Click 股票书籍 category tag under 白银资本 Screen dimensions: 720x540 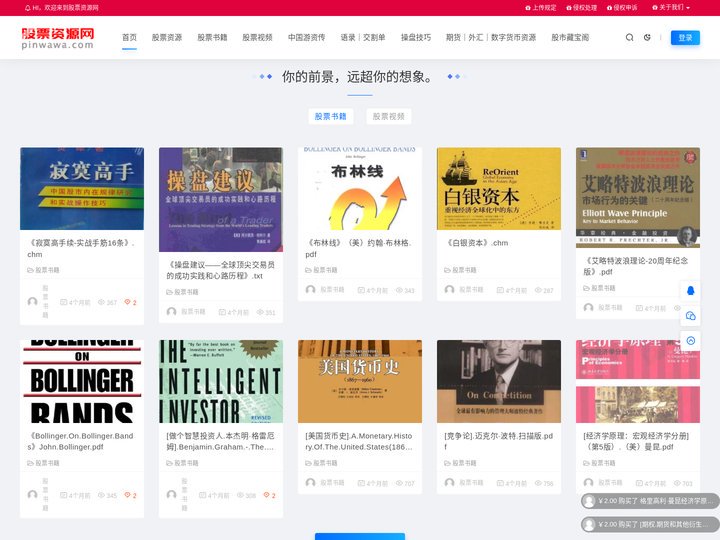click(460, 270)
